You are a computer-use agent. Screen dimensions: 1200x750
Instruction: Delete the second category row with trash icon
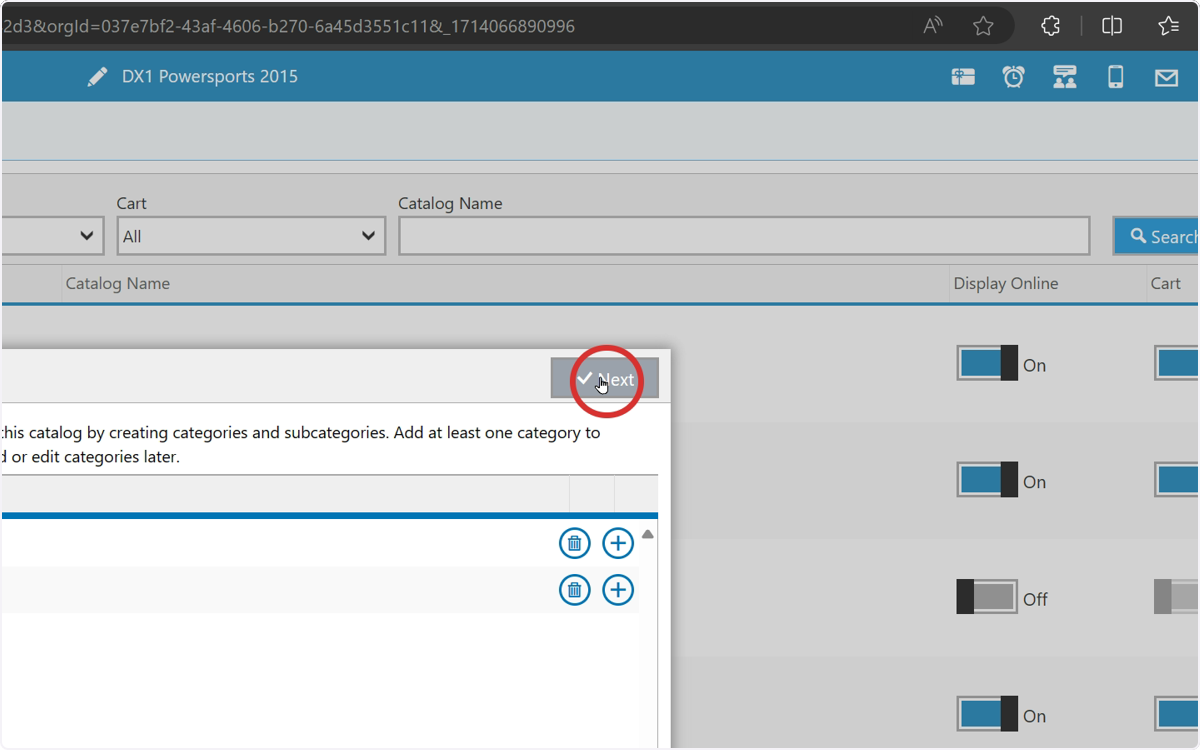click(574, 590)
